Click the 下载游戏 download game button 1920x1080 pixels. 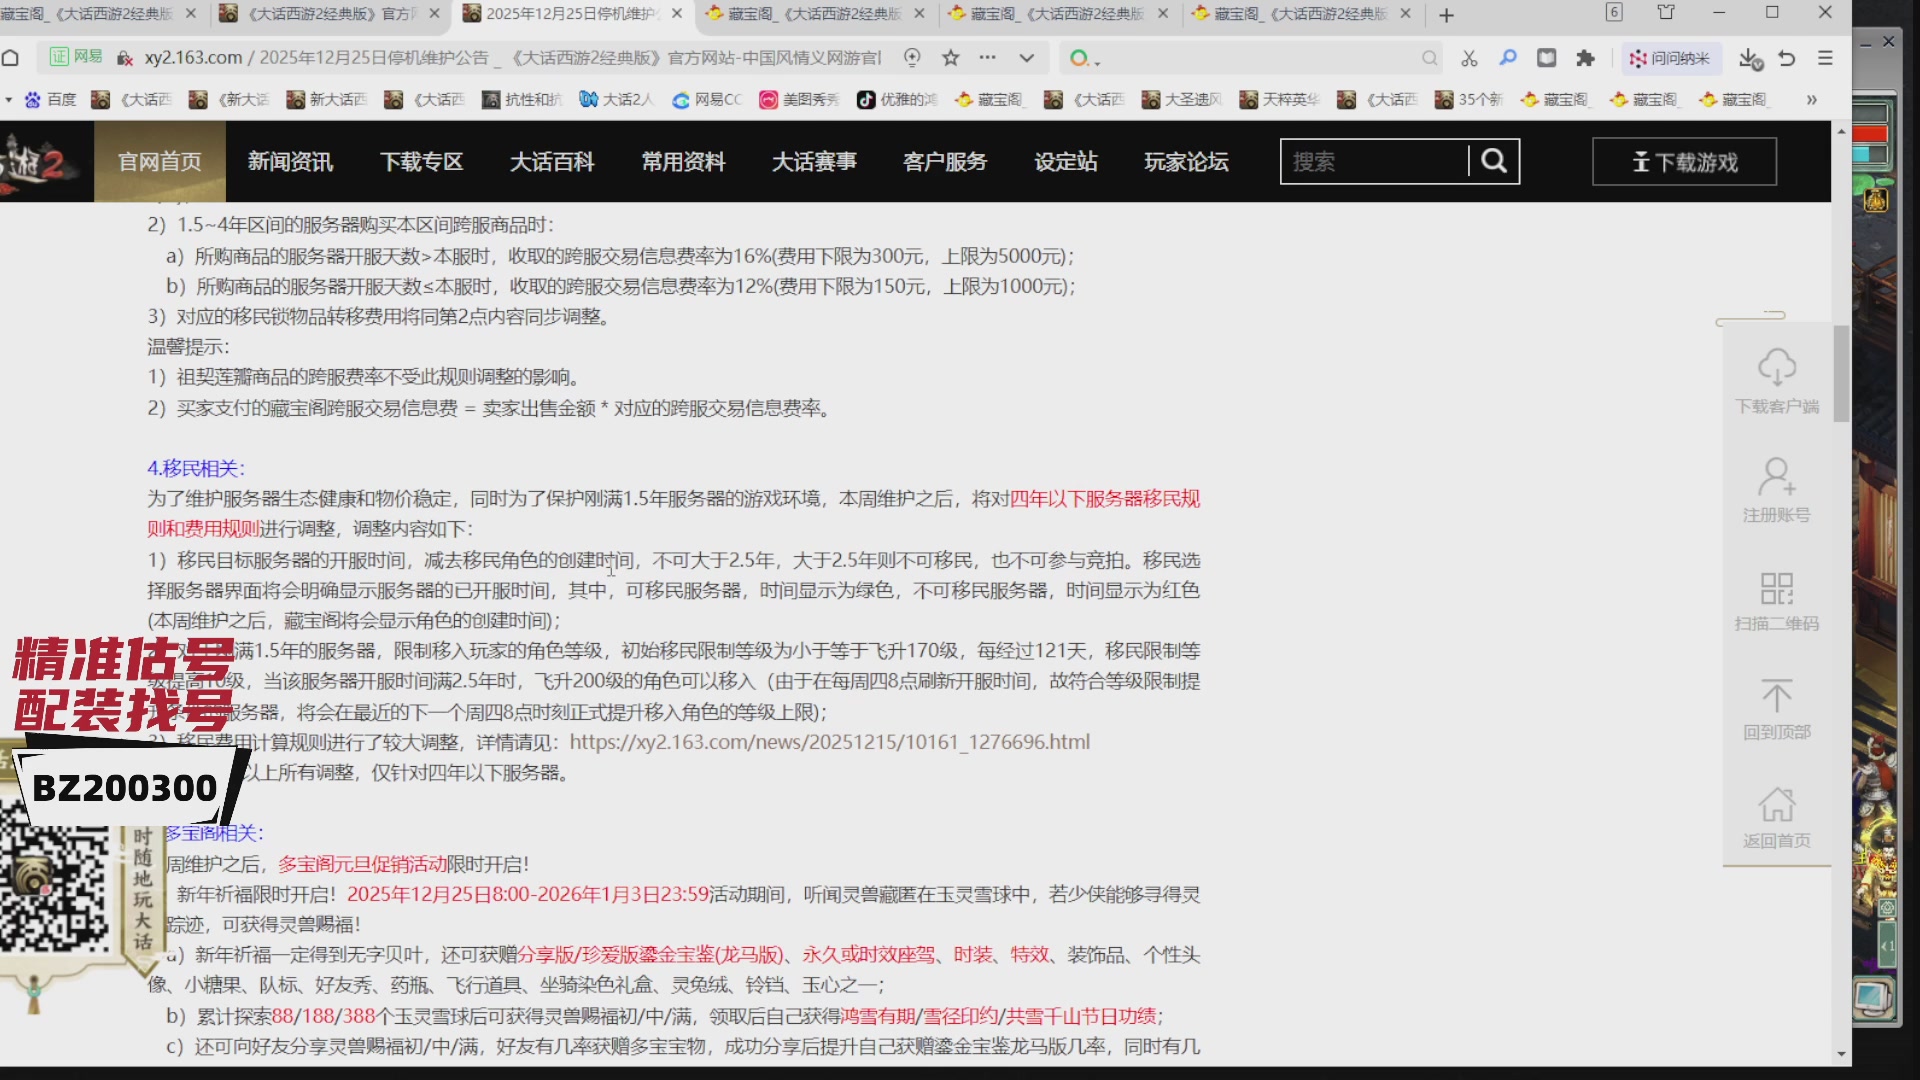[1683, 161]
